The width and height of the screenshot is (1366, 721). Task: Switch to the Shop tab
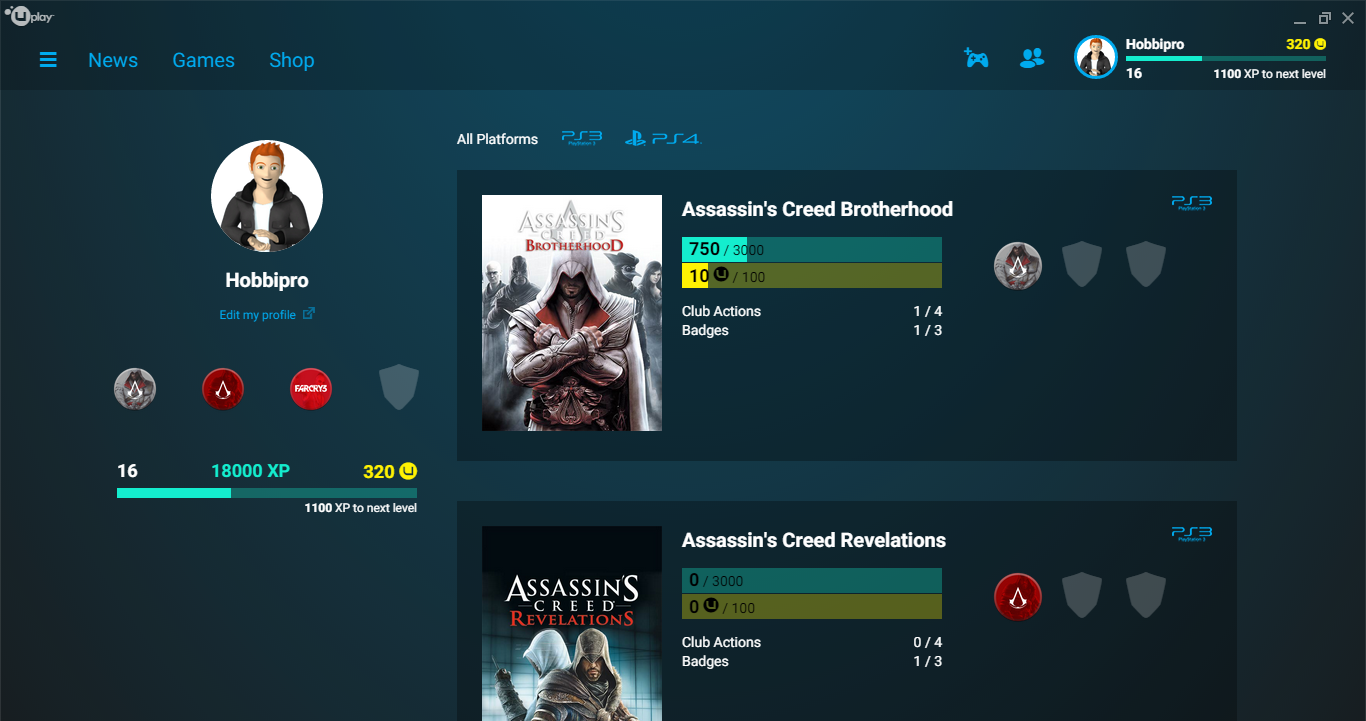(x=292, y=60)
